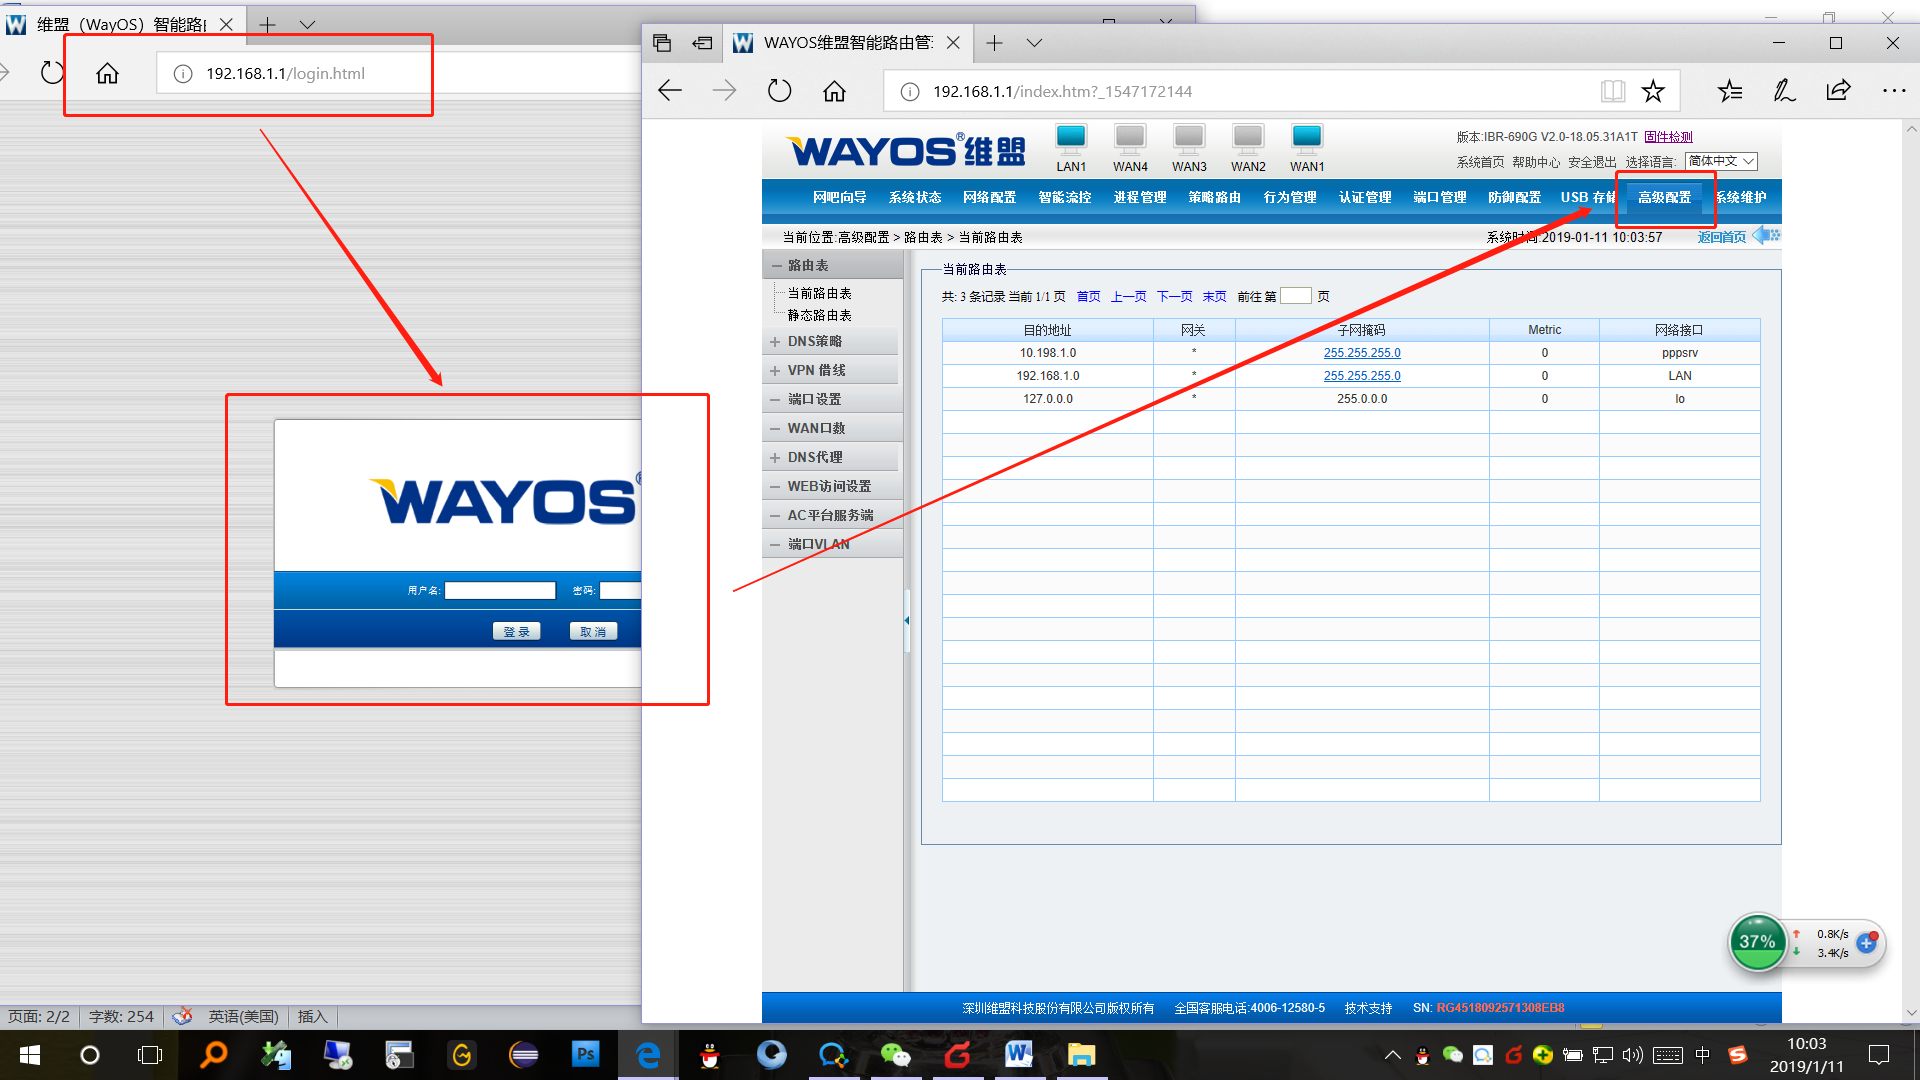Viewport: 1920px width, 1080px height.
Task: Click the 取消 button on the login page
Action: (x=593, y=631)
